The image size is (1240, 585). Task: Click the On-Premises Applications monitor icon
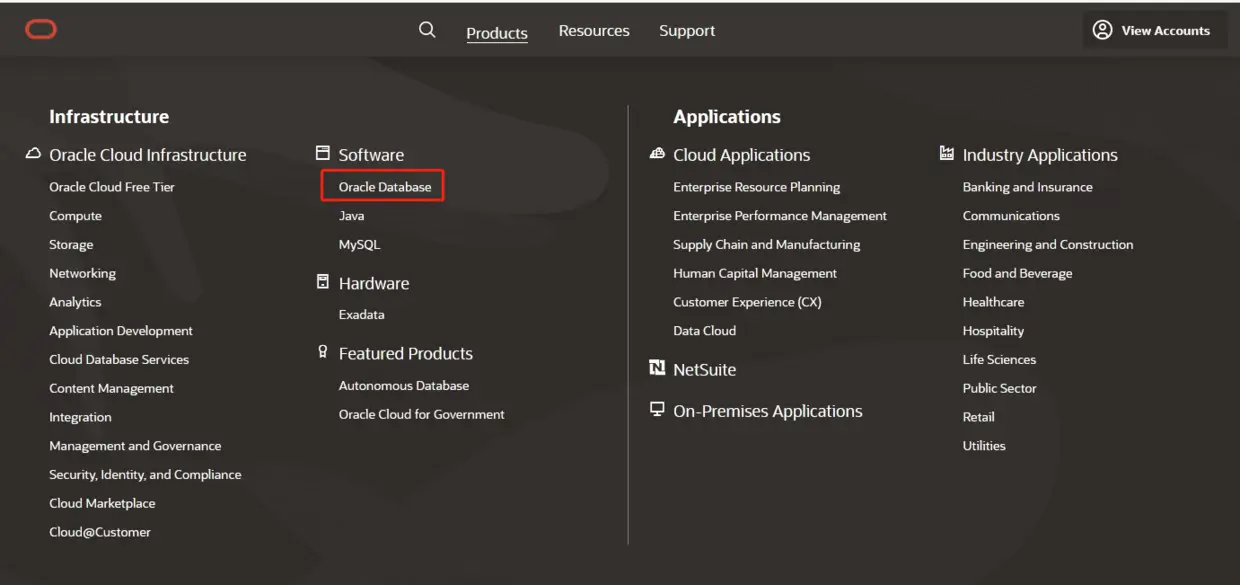point(657,410)
